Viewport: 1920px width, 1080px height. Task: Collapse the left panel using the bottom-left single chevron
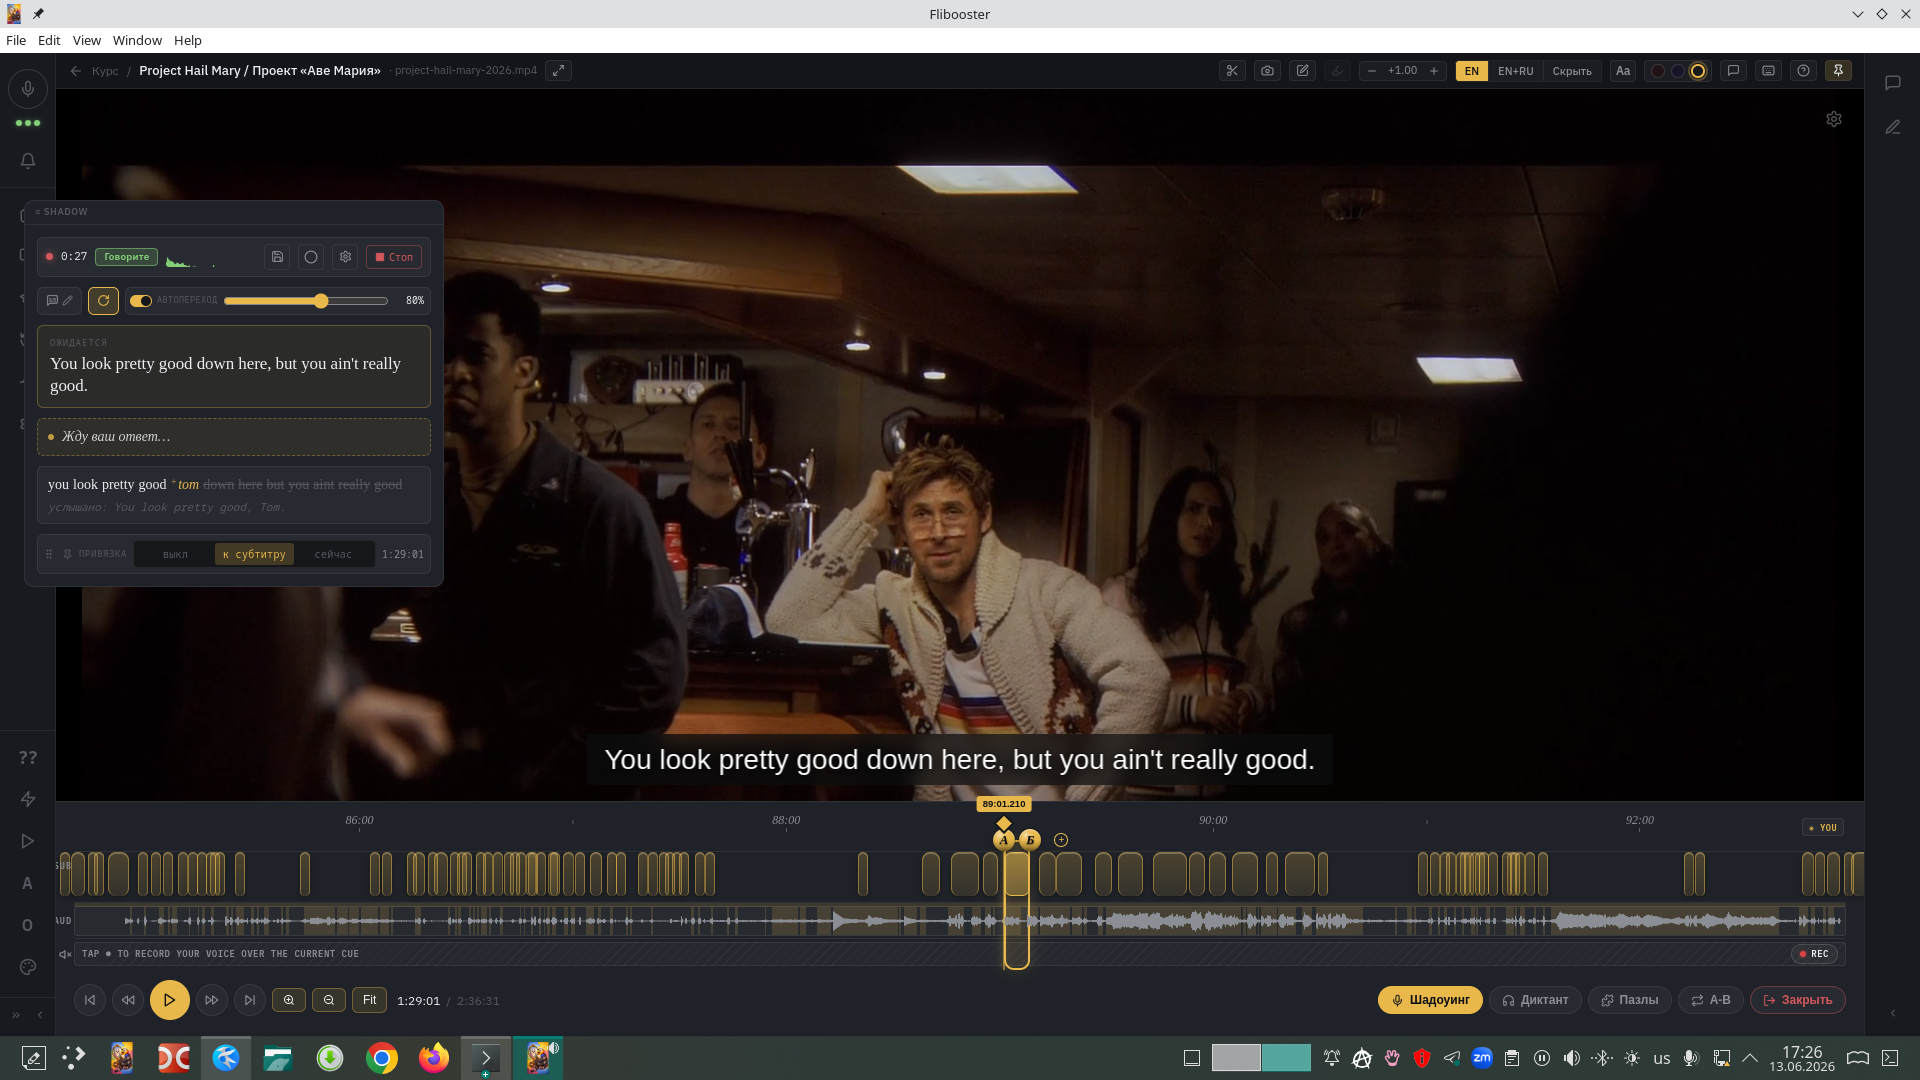40,1015
